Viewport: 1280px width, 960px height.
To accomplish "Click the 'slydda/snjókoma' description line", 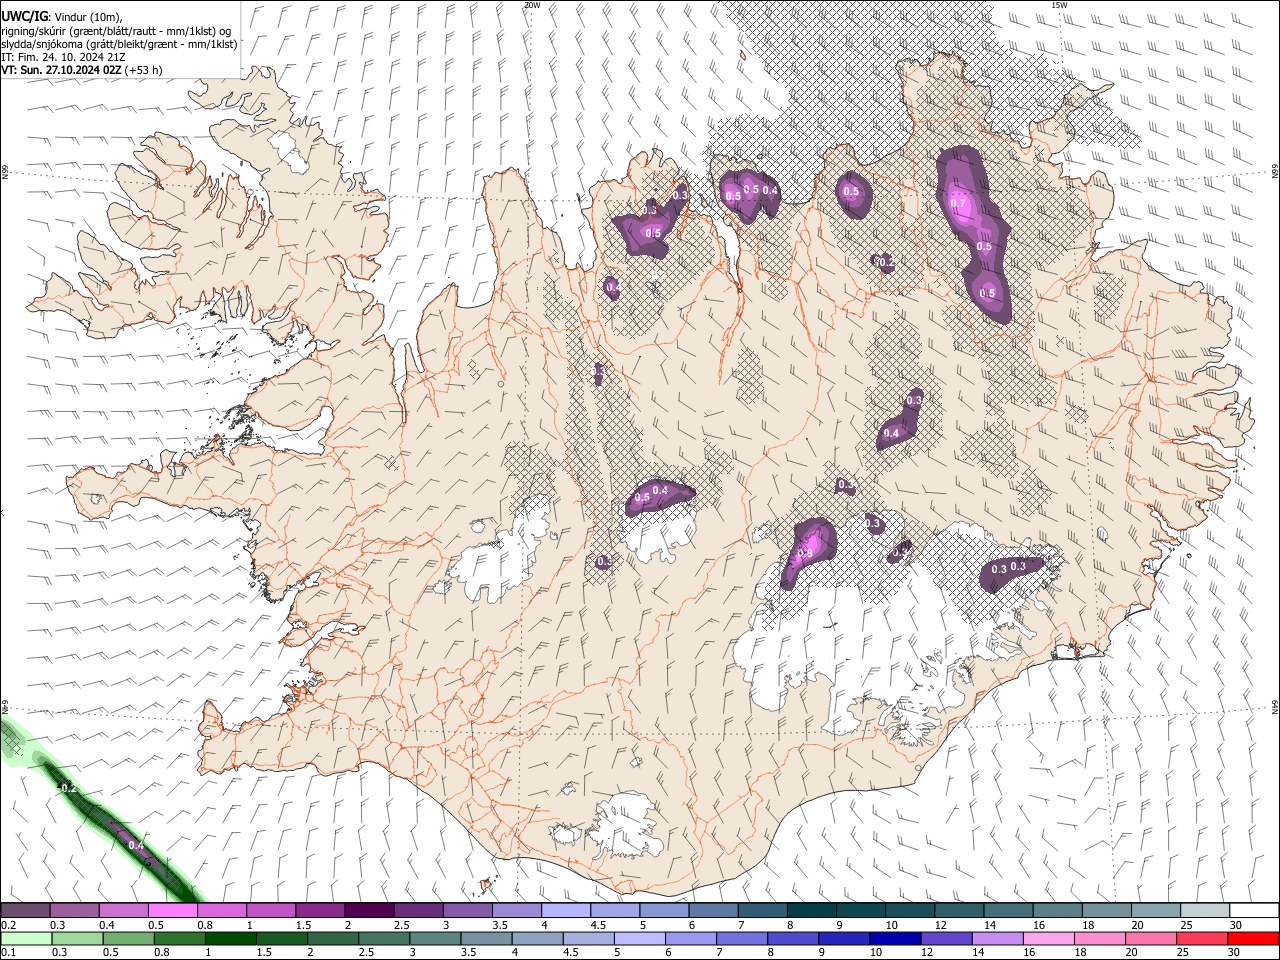I will point(119,44).
